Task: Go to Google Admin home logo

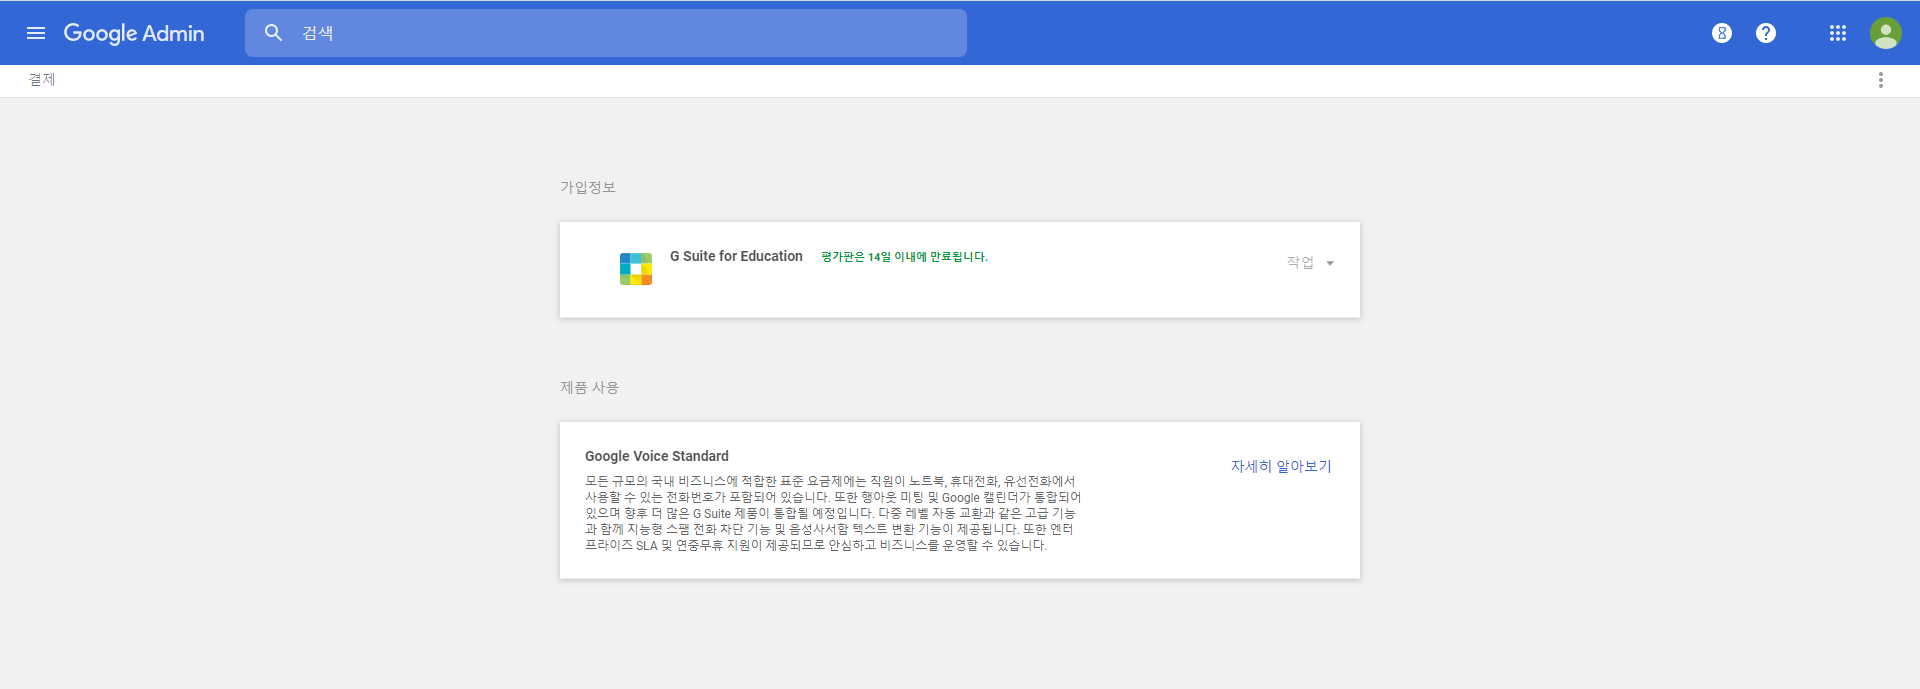Action: [134, 33]
